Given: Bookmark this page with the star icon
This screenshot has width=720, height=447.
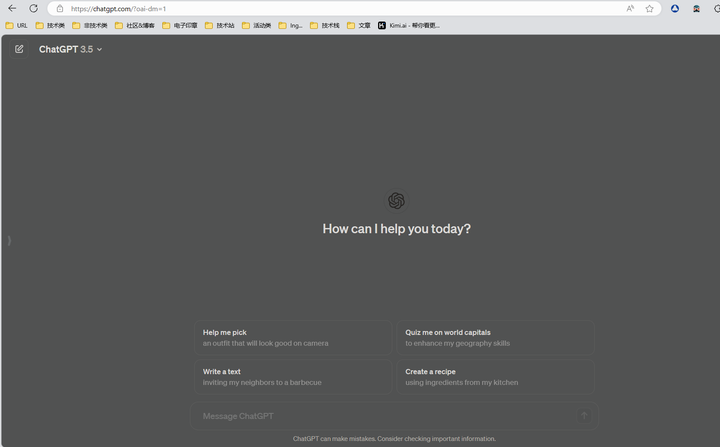Looking at the screenshot, I should point(649,8).
